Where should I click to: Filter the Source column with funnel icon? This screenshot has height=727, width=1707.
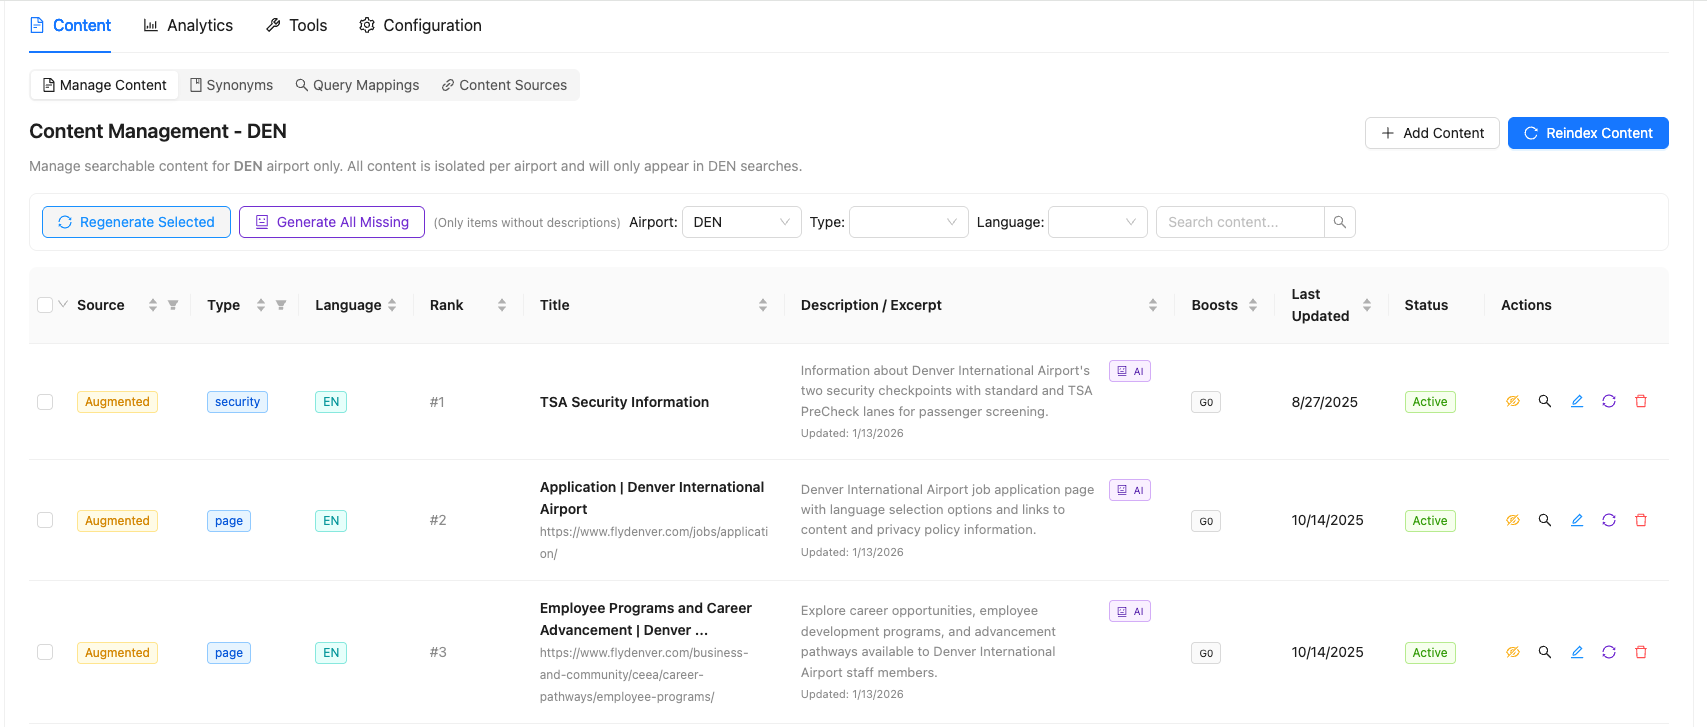173,305
